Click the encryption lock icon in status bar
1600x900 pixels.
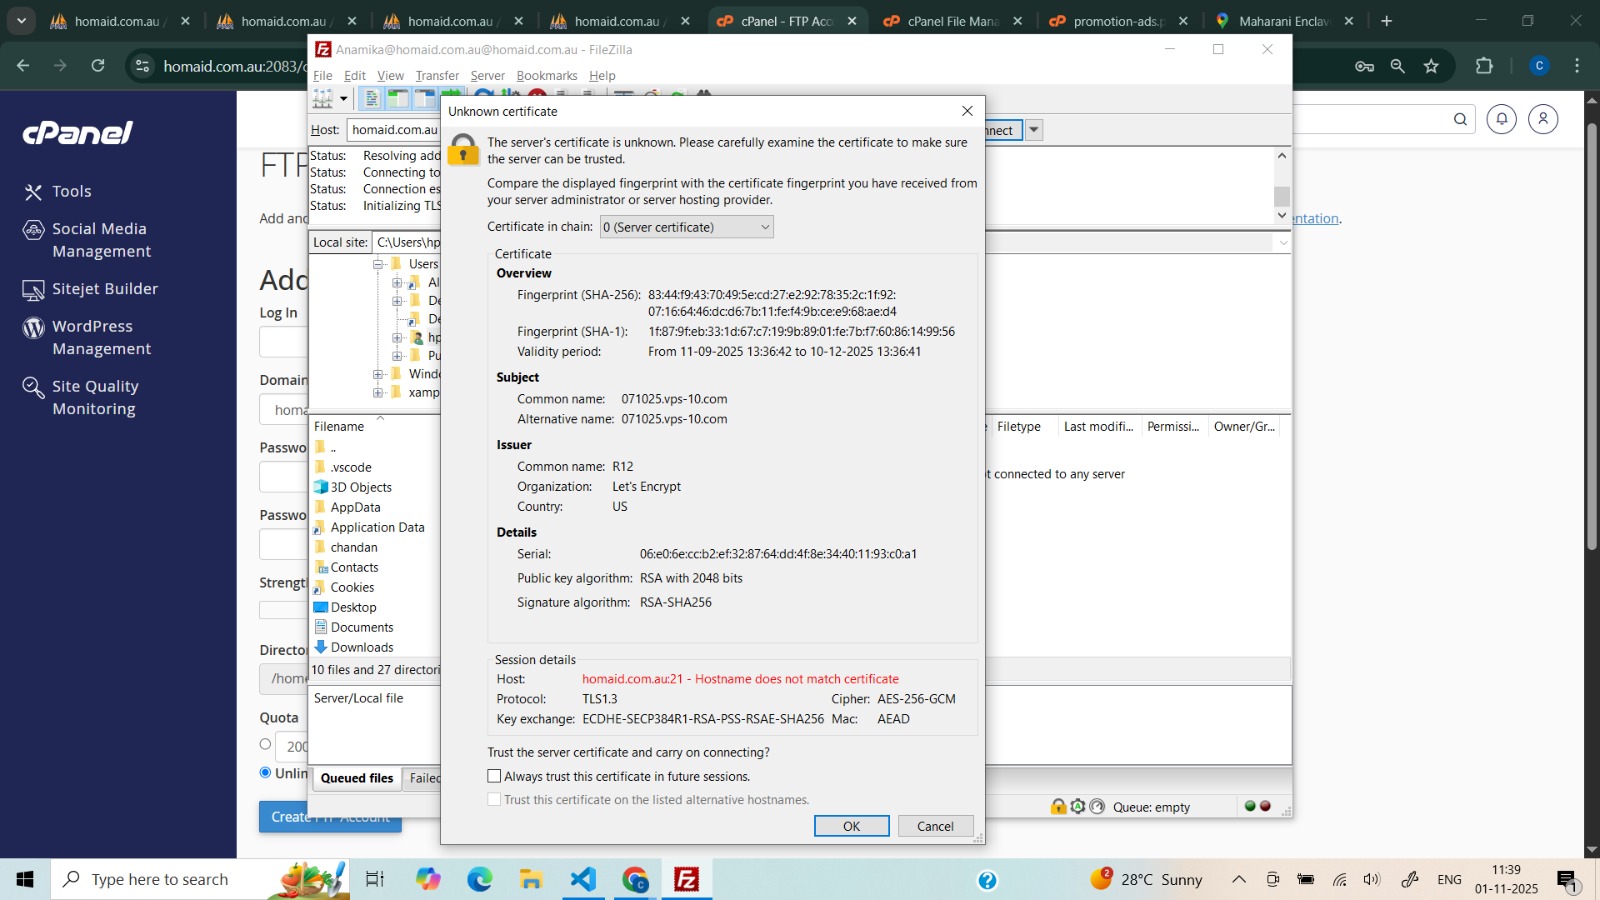(1058, 806)
